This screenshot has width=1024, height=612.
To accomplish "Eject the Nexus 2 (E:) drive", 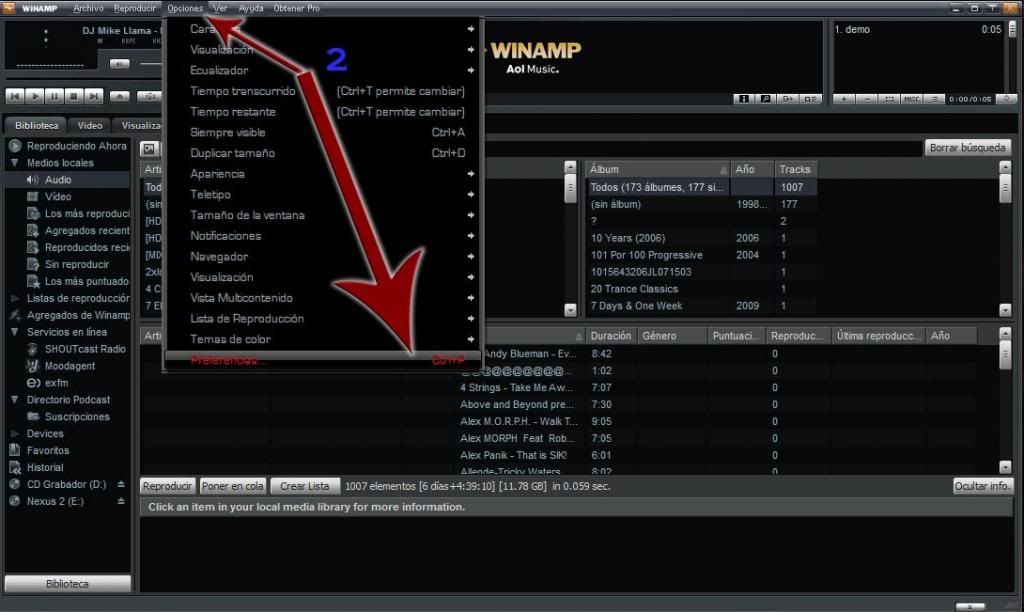I will coord(121,502).
